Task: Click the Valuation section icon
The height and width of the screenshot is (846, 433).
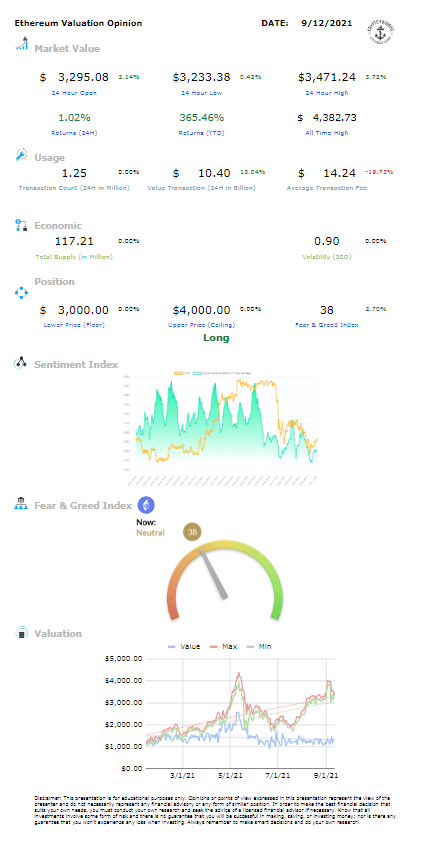Action: (x=21, y=632)
